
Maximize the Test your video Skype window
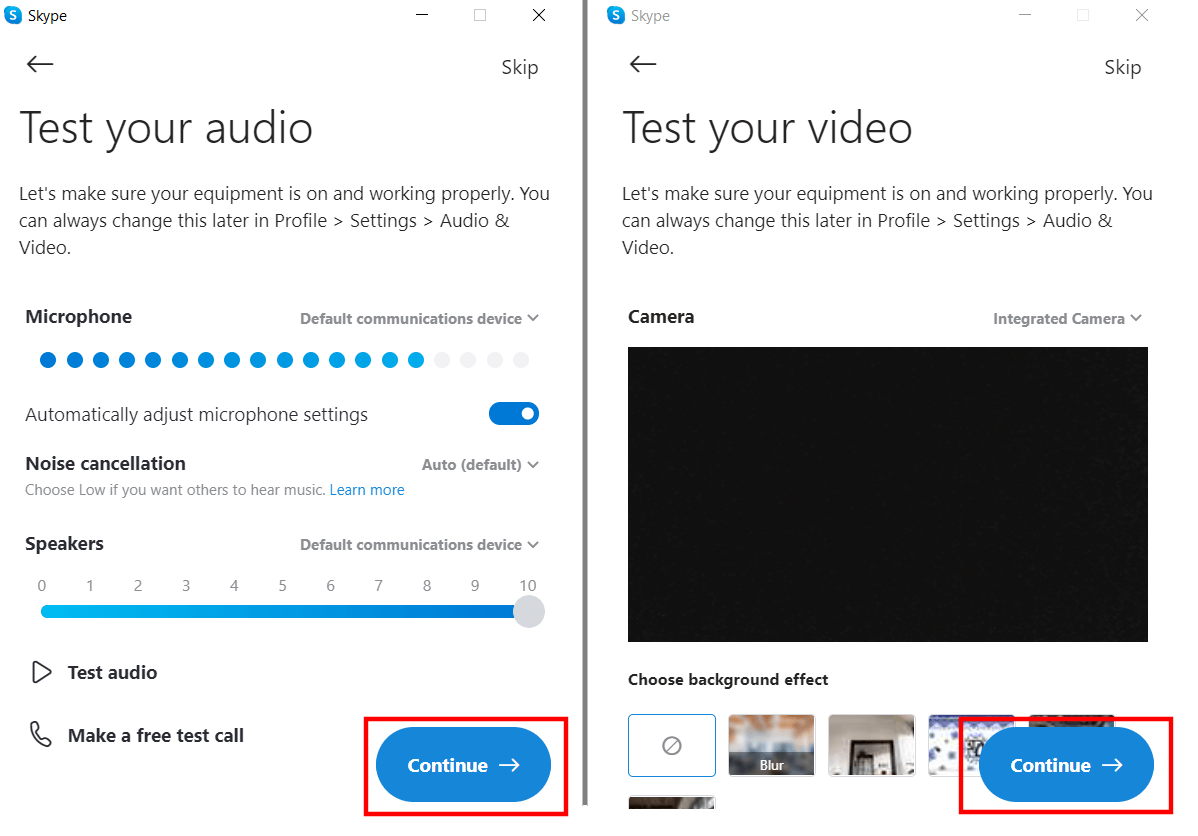pos(1083,15)
